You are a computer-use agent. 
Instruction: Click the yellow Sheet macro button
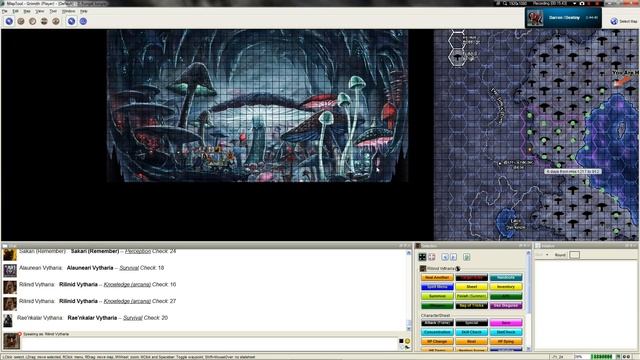coord(471,287)
